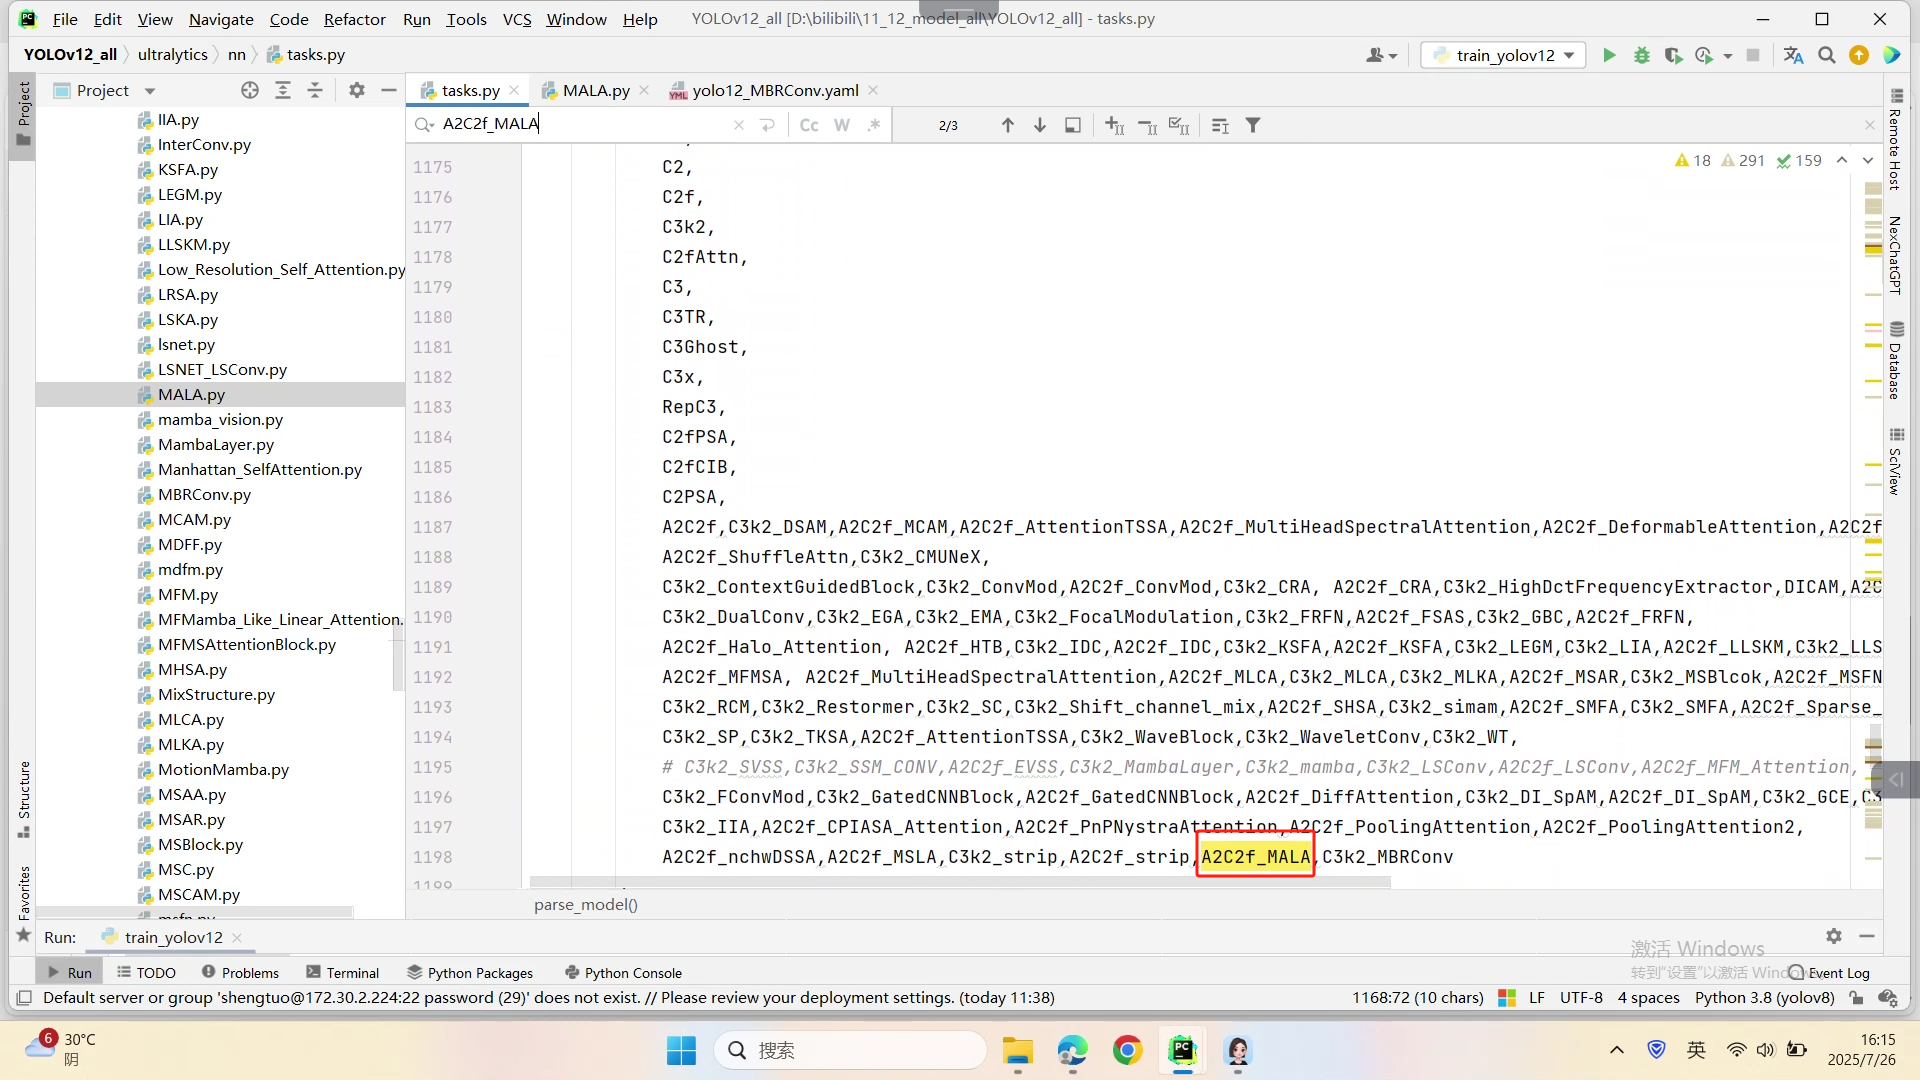Run with coverage icon
This screenshot has height=1080, width=1920.
pos(1673,55)
